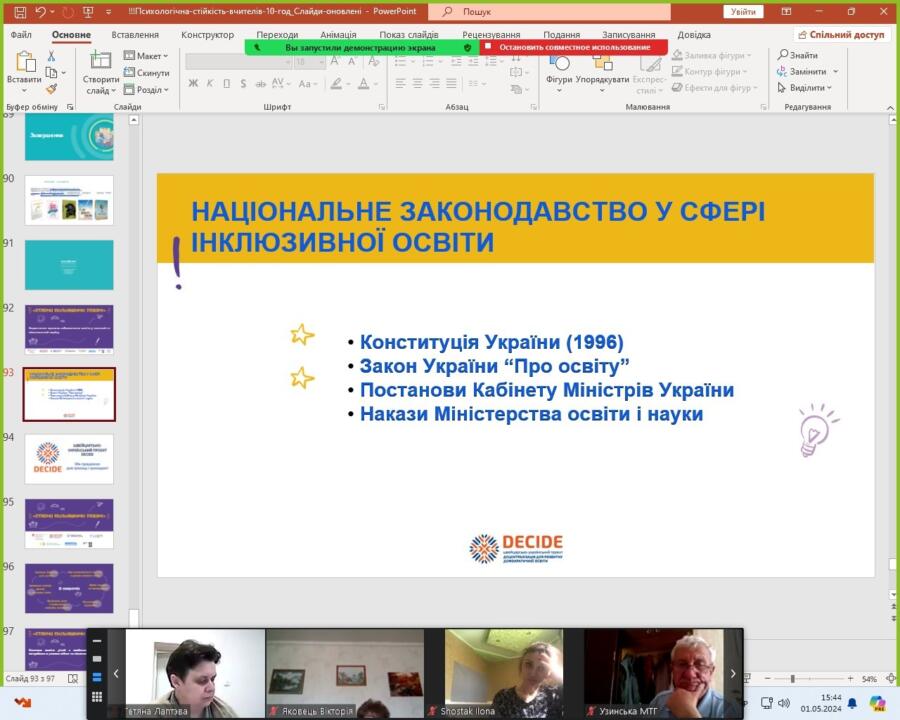Click Replace (Замінити) in the Editing group
The image size is (900, 720).
coord(802,72)
